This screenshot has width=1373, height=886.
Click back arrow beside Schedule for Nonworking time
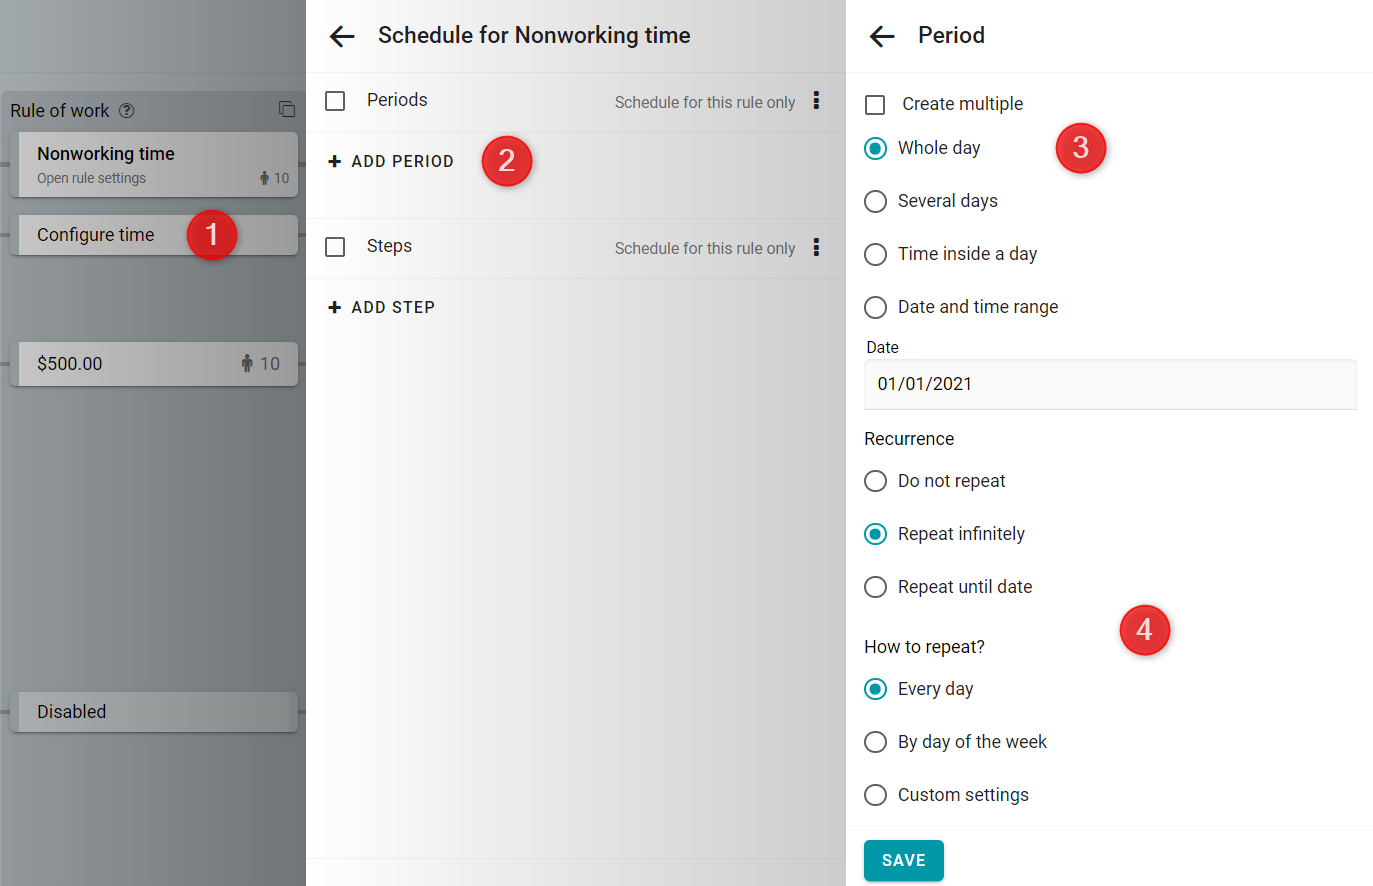point(342,37)
